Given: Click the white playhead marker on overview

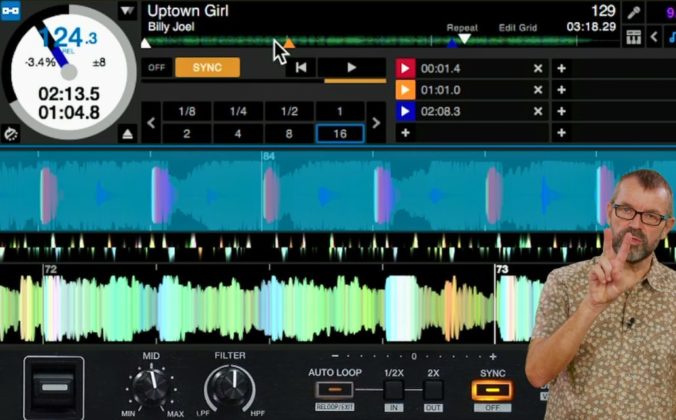Looking at the screenshot, I should coord(464,39).
